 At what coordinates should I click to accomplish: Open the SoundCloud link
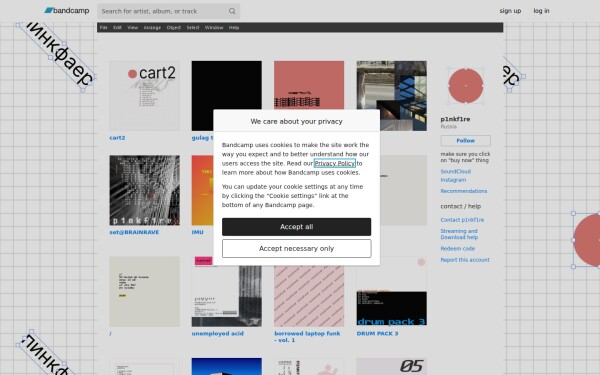pos(455,171)
